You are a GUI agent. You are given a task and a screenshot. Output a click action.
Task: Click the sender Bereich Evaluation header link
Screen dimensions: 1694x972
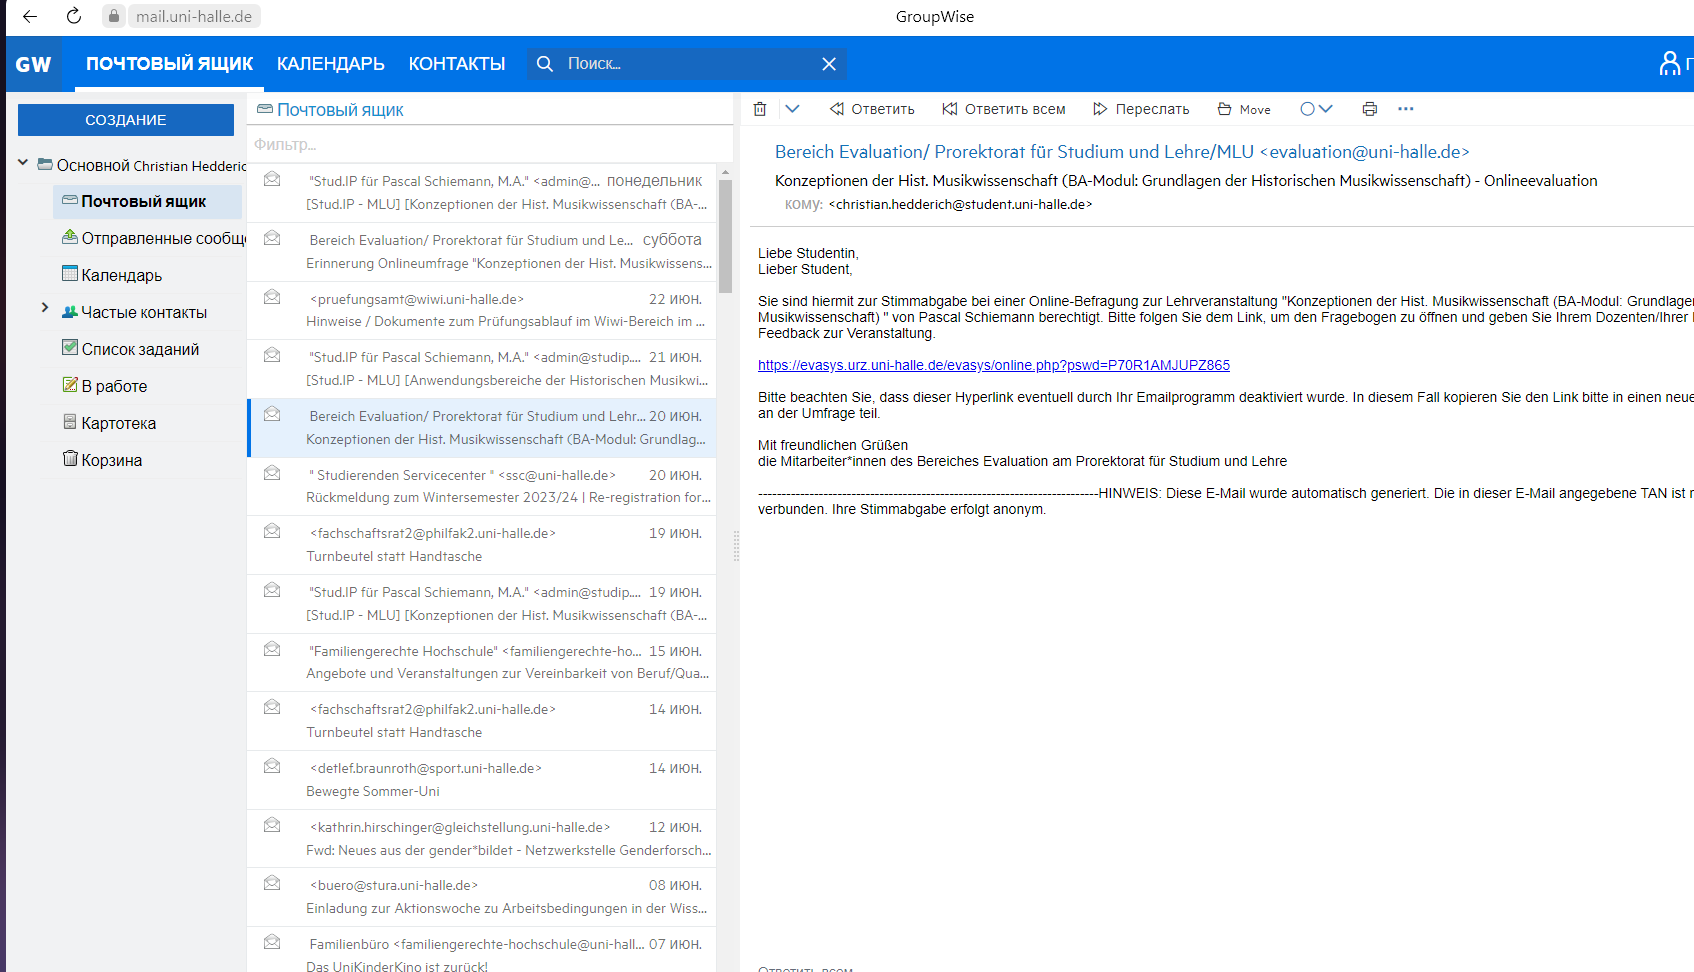pos(1122,152)
